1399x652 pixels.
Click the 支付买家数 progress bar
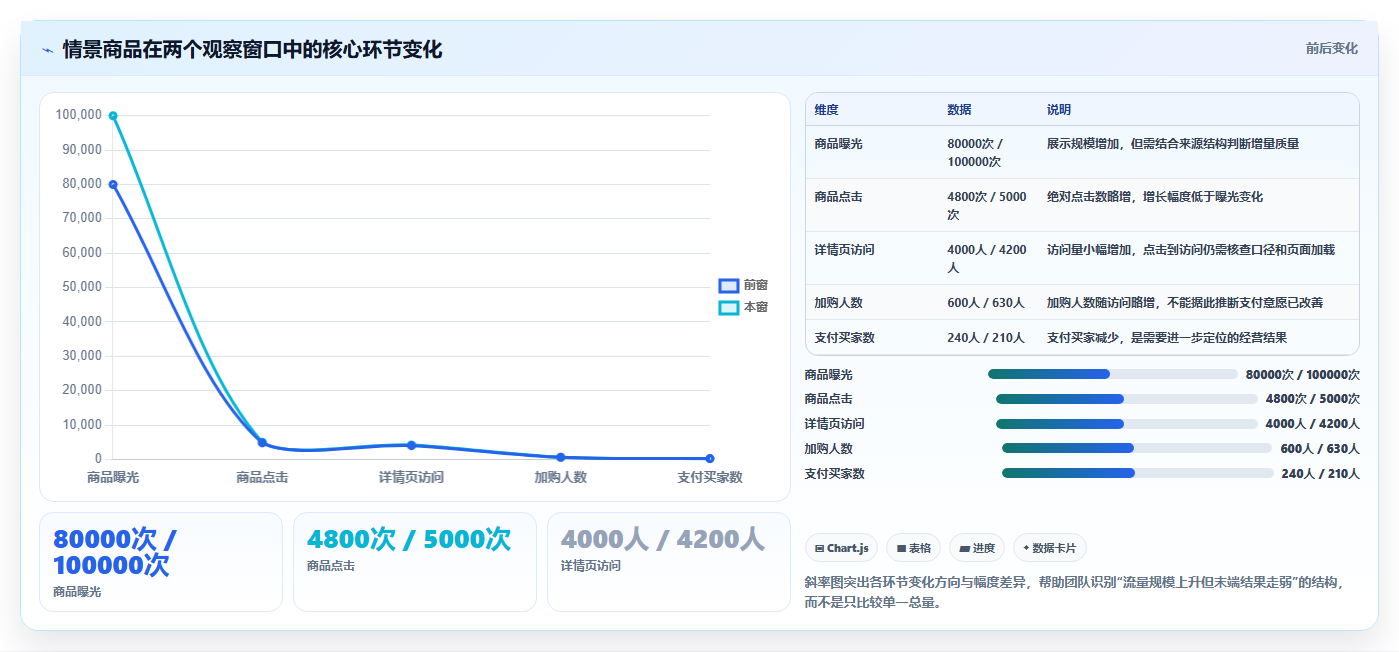pyautogui.click(x=1138, y=473)
